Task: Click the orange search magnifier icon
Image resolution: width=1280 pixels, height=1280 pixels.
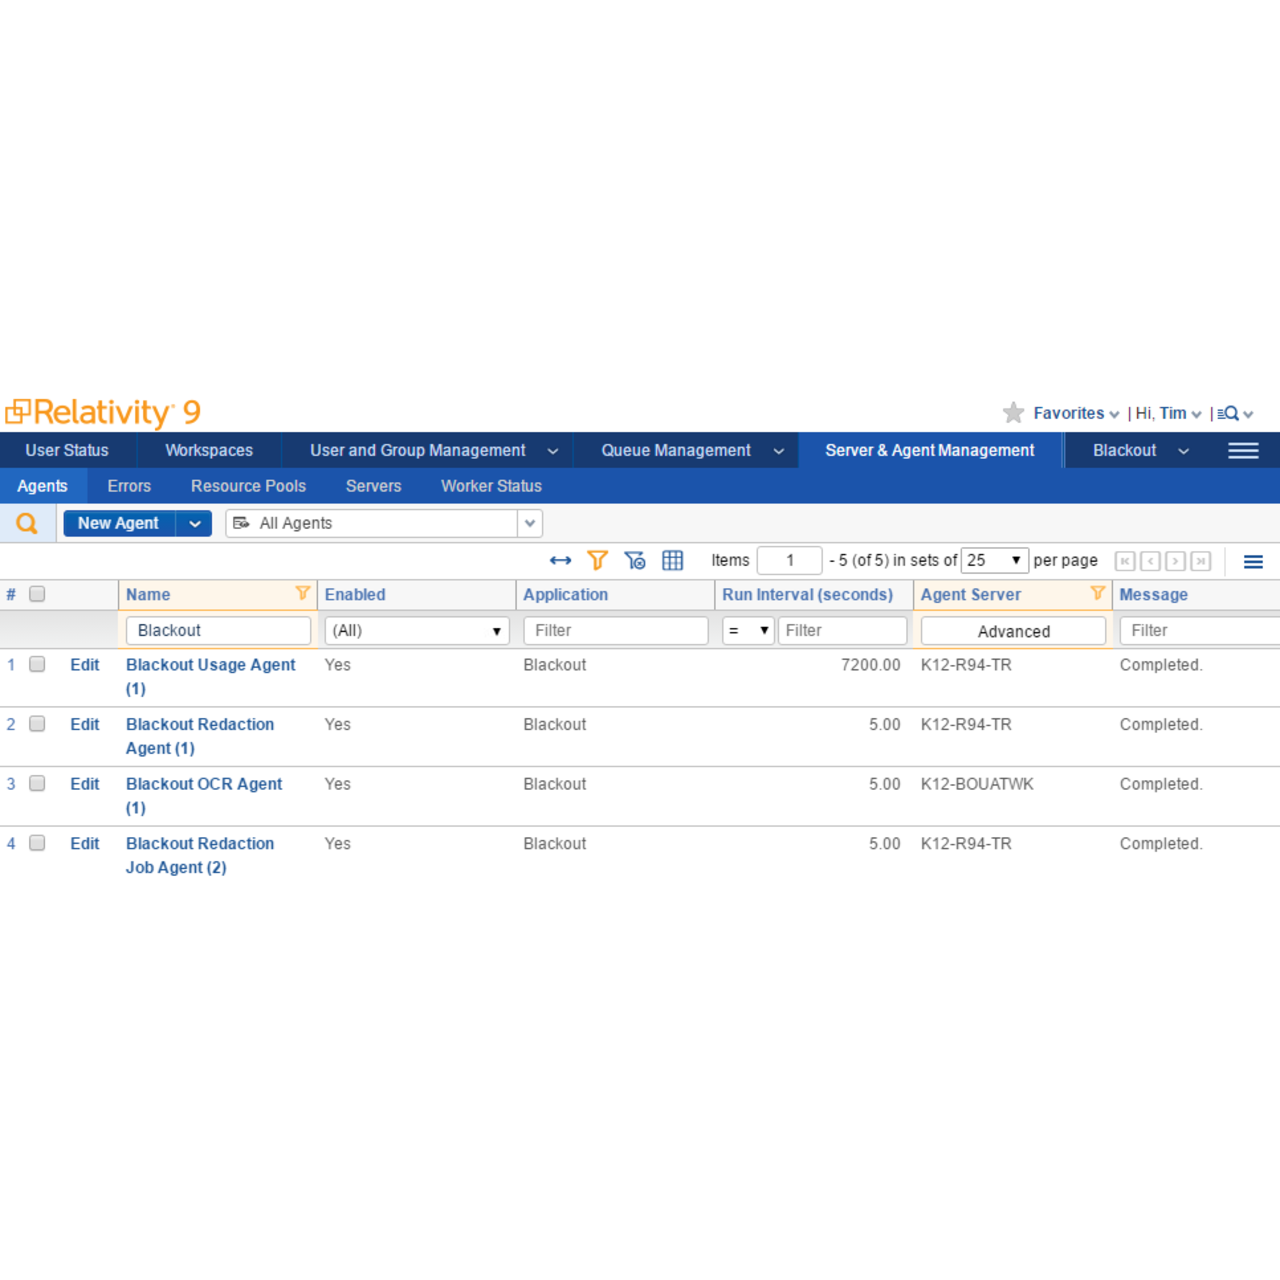Action: click(27, 523)
